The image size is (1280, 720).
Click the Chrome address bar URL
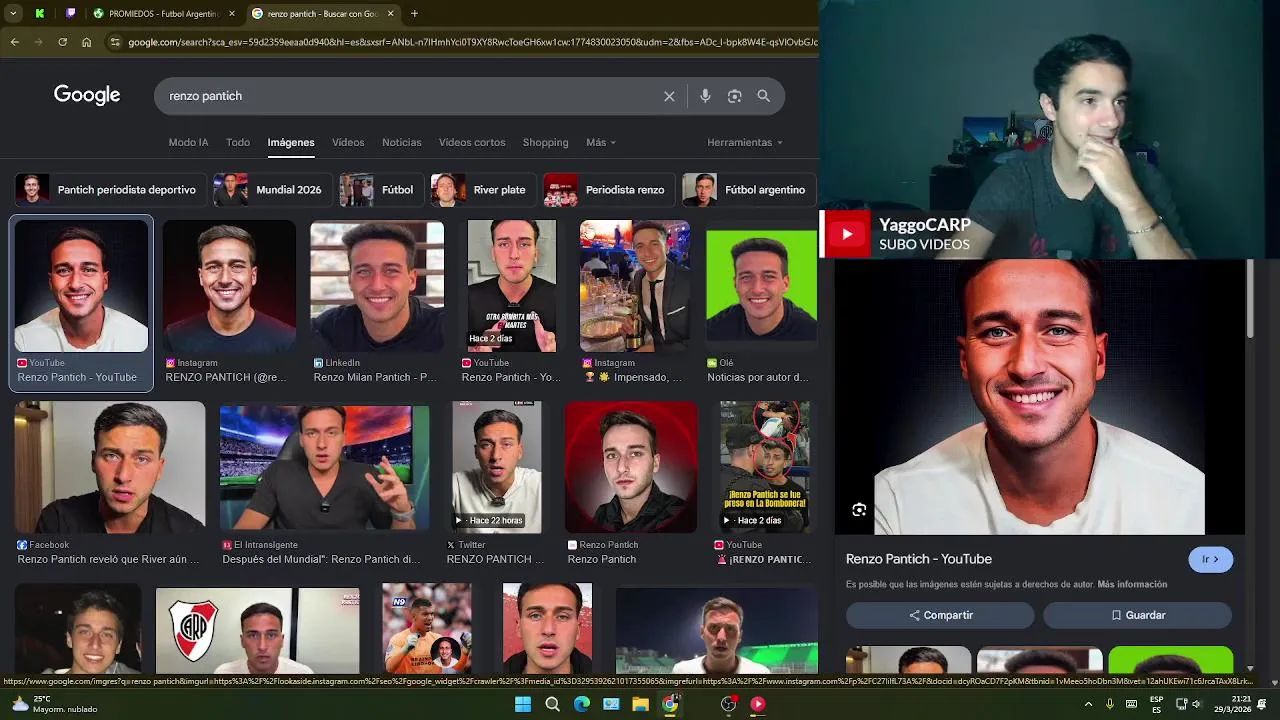click(x=470, y=42)
